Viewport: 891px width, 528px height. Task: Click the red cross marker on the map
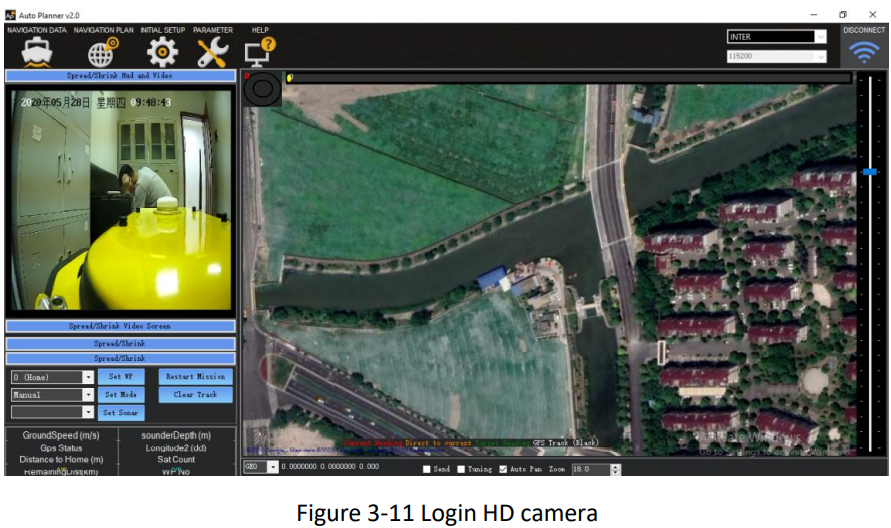coord(550,263)
